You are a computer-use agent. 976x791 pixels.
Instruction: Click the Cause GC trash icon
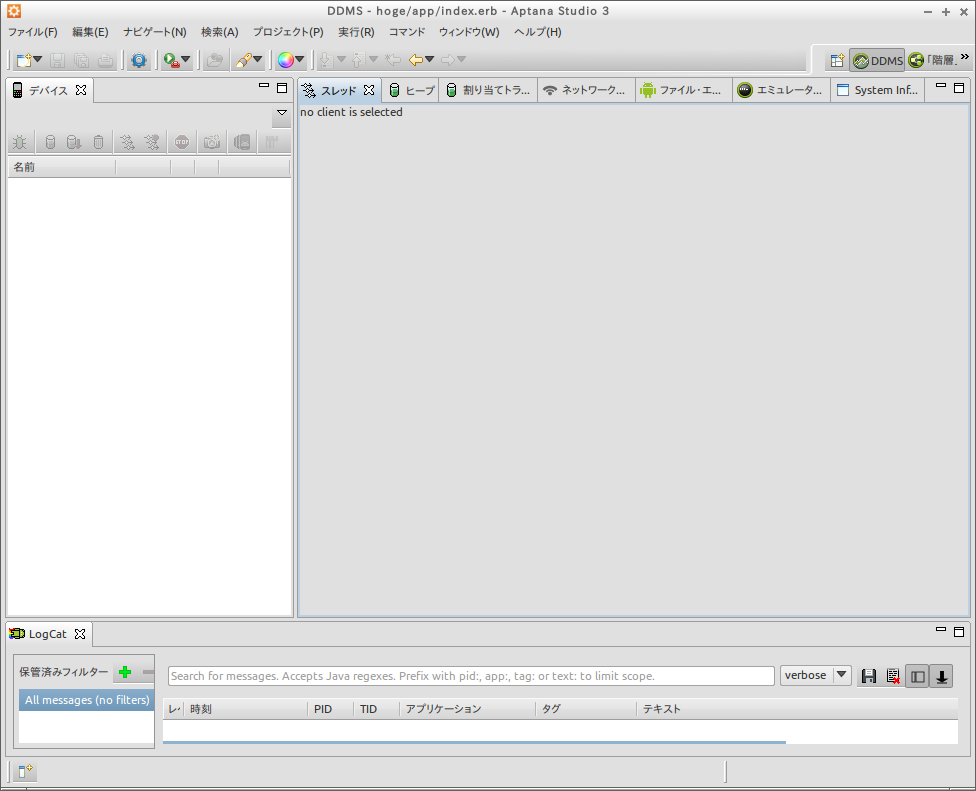tap(98, 143)
